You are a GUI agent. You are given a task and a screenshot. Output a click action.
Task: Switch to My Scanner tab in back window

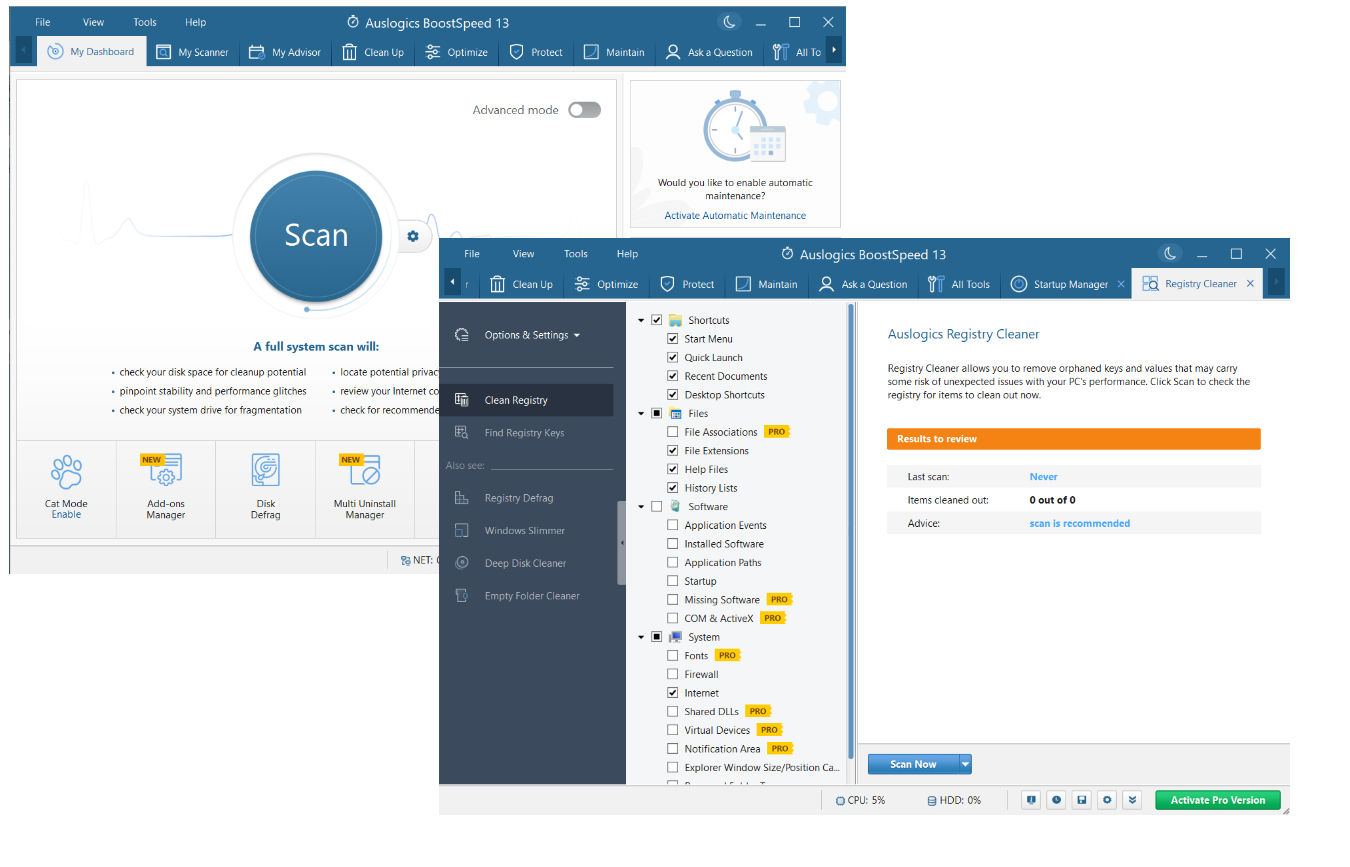(193, 52)
